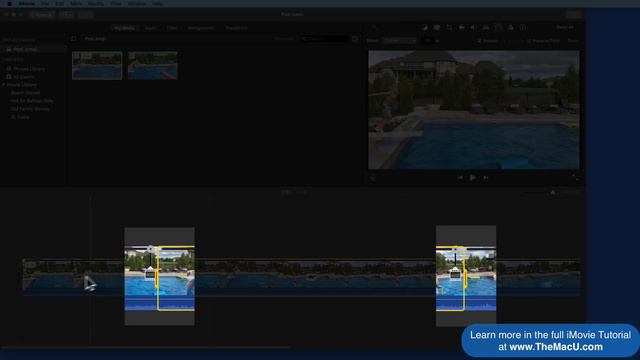Viewport: 640px width, 360px height.
Task: Select Pool Jump project in sidebar
Action: [25, 49]
